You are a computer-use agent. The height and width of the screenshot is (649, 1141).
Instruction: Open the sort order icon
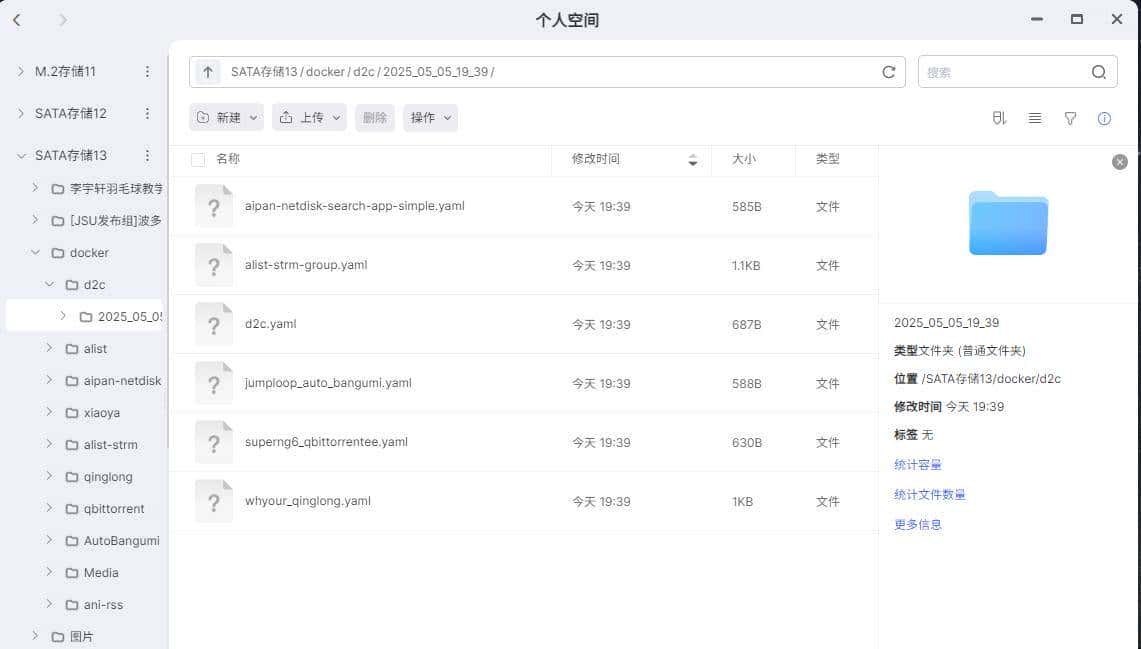[998, 118]
